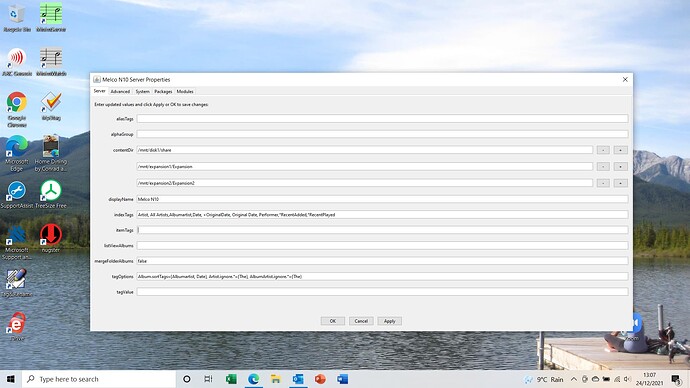Click into the itemTags field
The height and width of the screenshot is (388, 690).
tap(382, 230)
